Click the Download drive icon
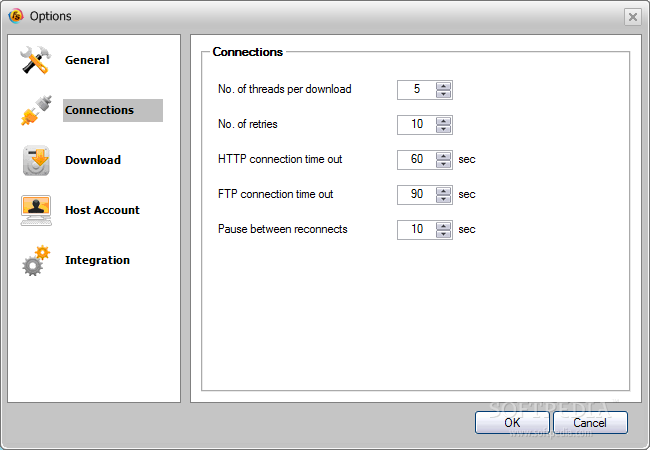The height and width of the screenshot is (450, 650). coord(36,160)
